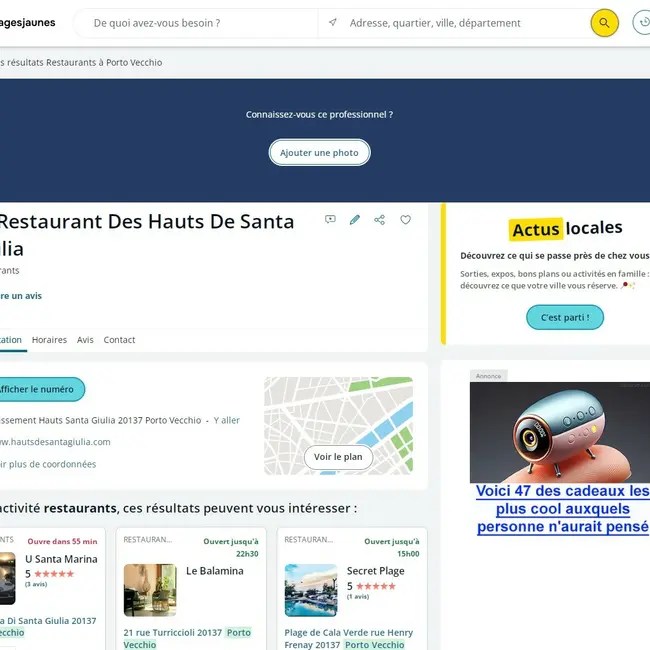Click 'Ouvre dans 55 min' status text
Image resolution: width=650 pixels, height=650 pixels.
tap(62, 541)
